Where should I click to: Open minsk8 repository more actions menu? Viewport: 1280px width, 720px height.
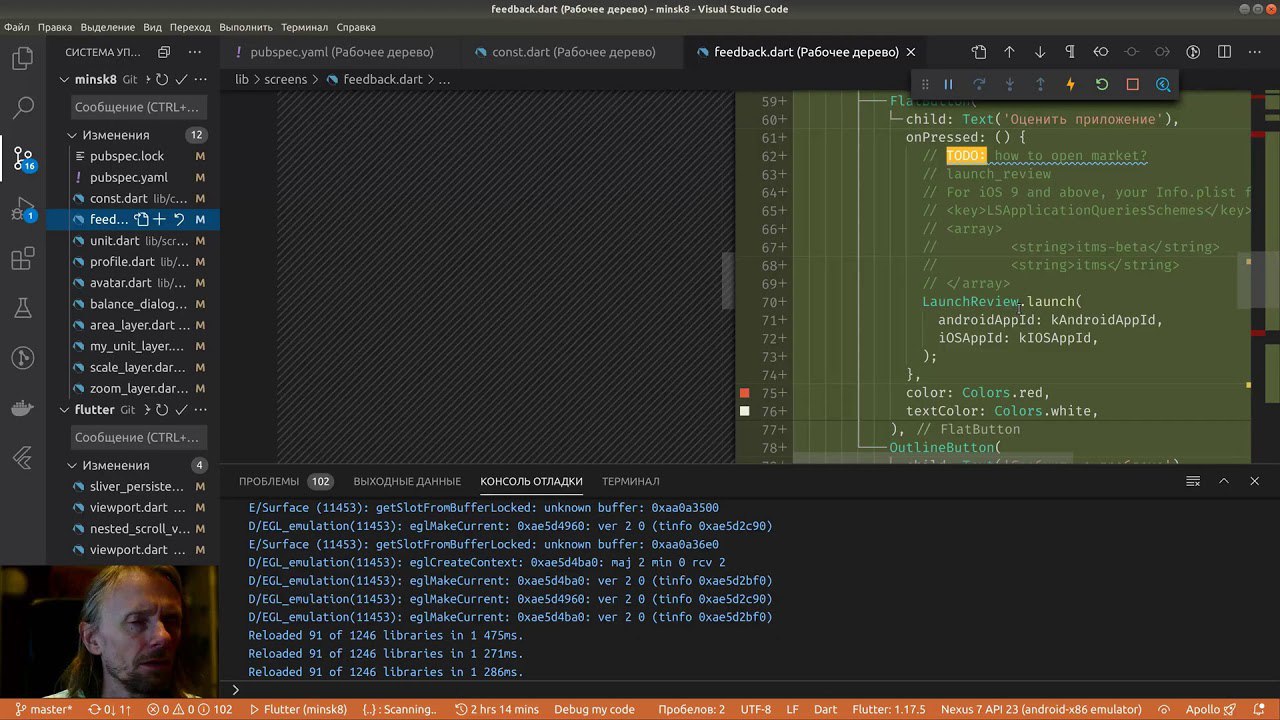click(x=201, y=79)
